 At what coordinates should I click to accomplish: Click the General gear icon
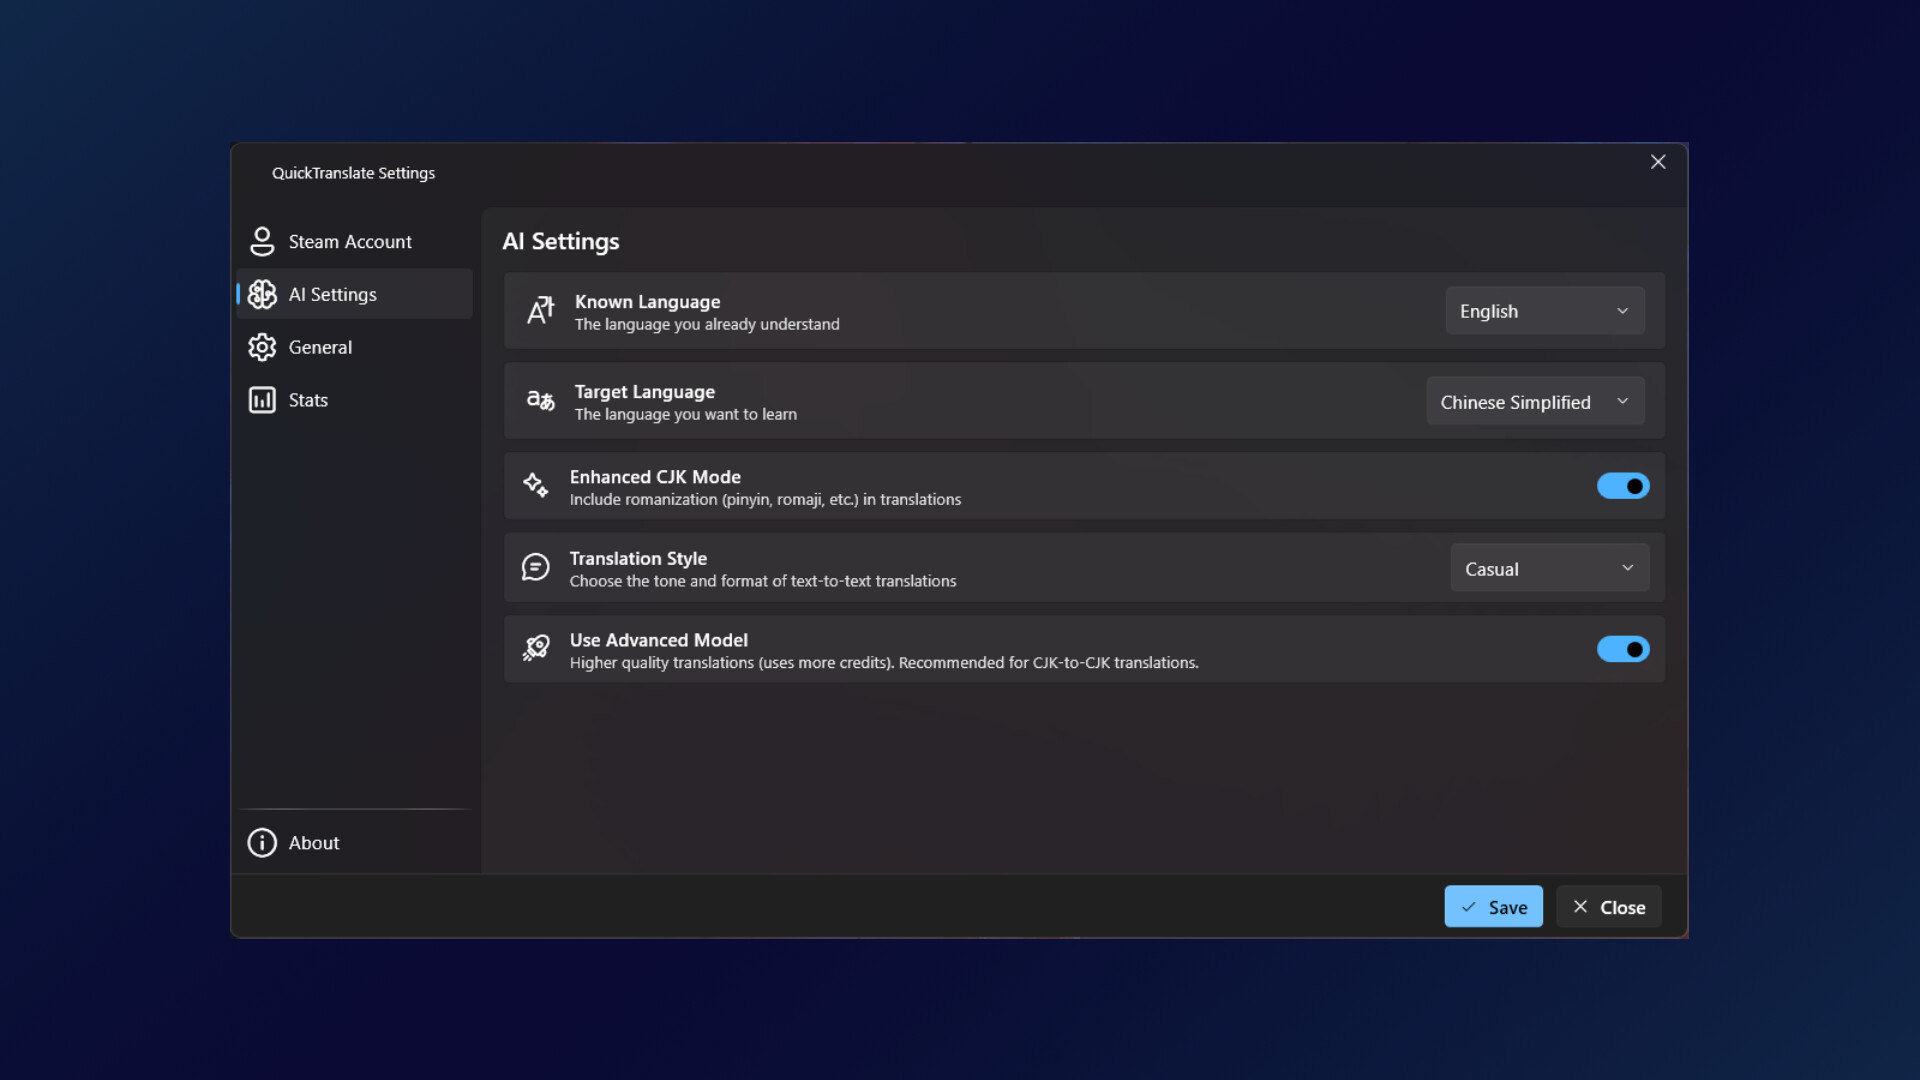click(x=262, y=347)
